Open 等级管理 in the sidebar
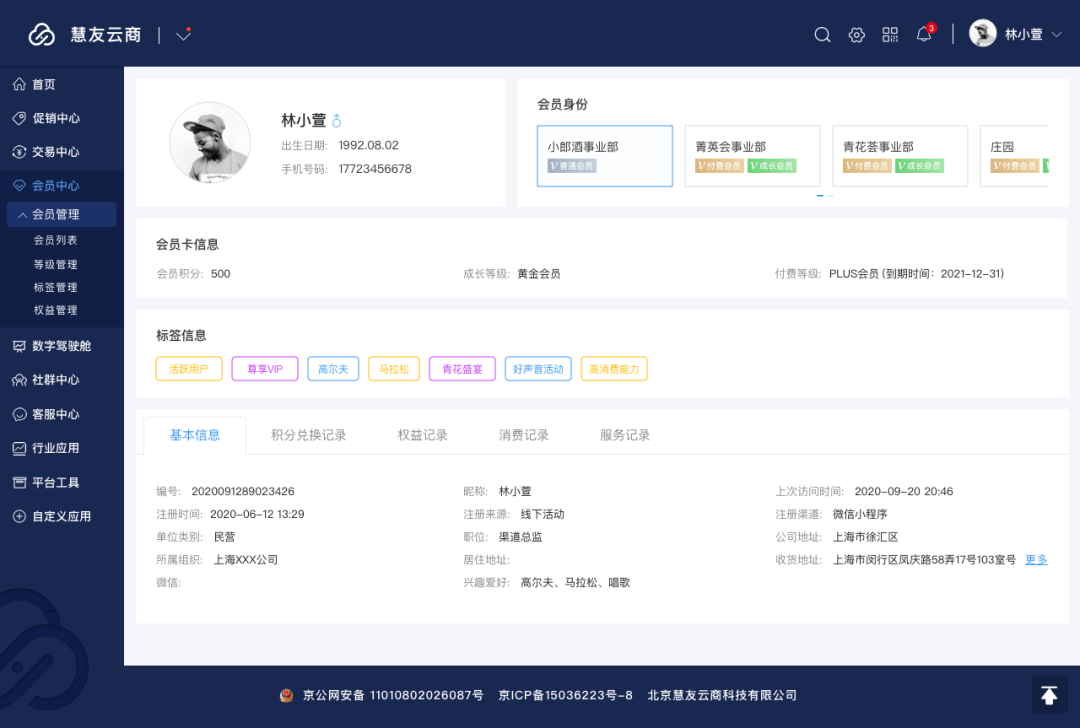1080x728 pixels. click(56, 264)
